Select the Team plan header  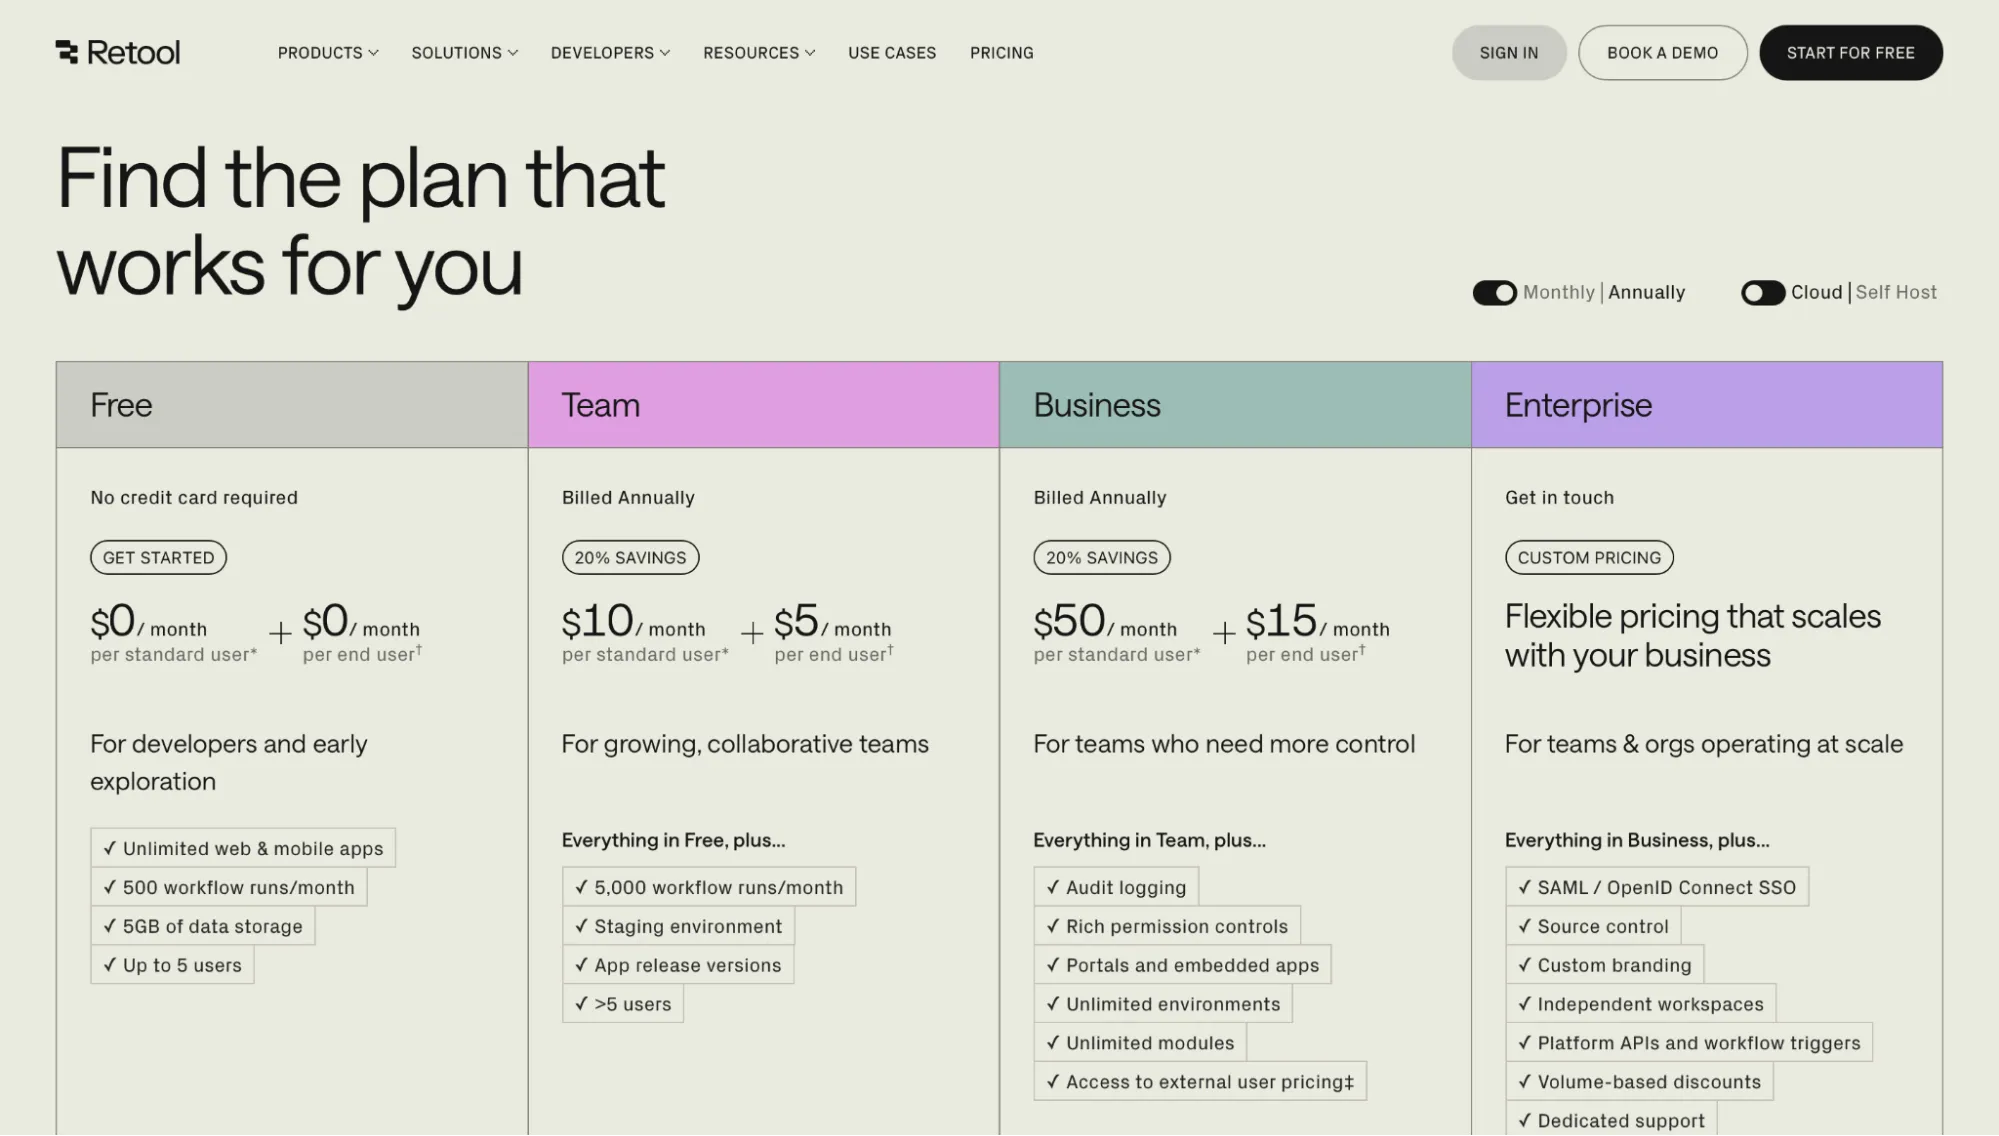764,405
